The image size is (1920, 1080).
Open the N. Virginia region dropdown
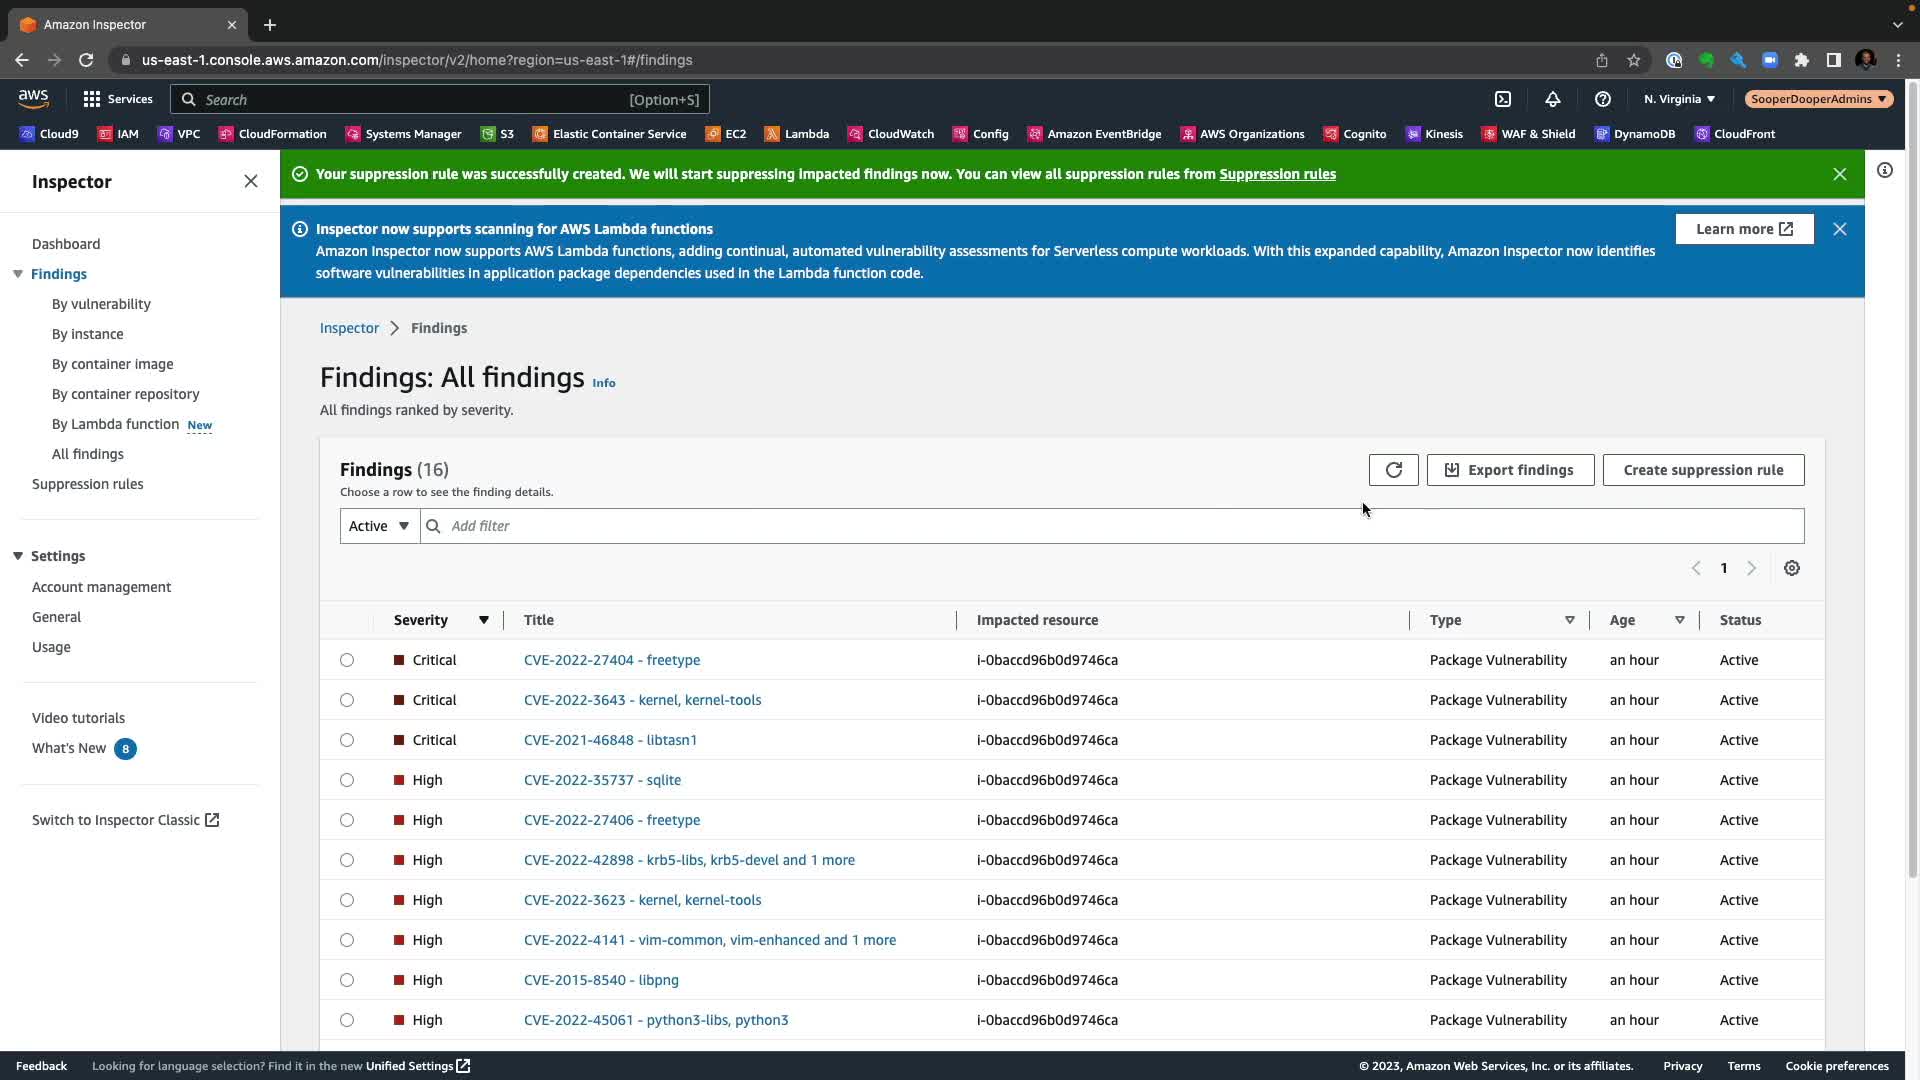[x=1679, y=99]
